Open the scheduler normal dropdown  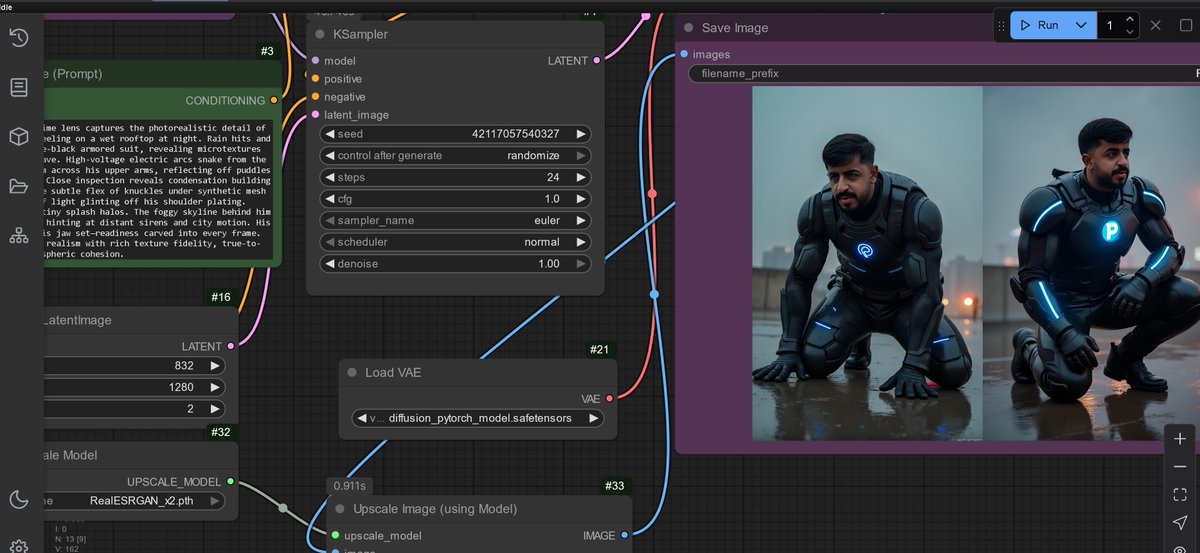coord(455,242)
